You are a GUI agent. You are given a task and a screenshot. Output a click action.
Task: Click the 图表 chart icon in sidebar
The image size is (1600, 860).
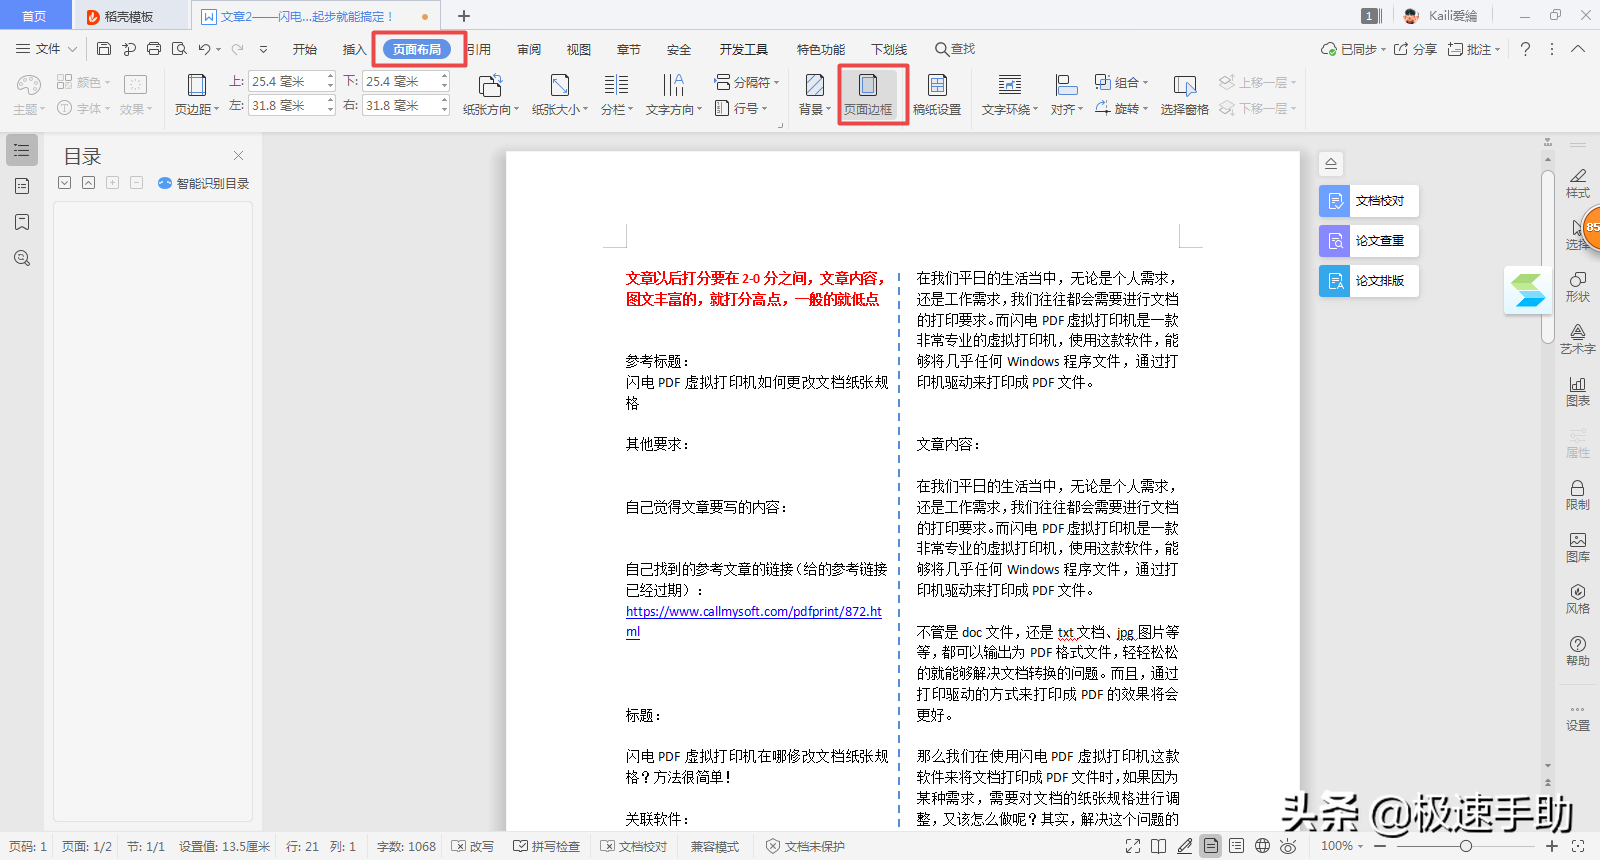[1577, 390]
